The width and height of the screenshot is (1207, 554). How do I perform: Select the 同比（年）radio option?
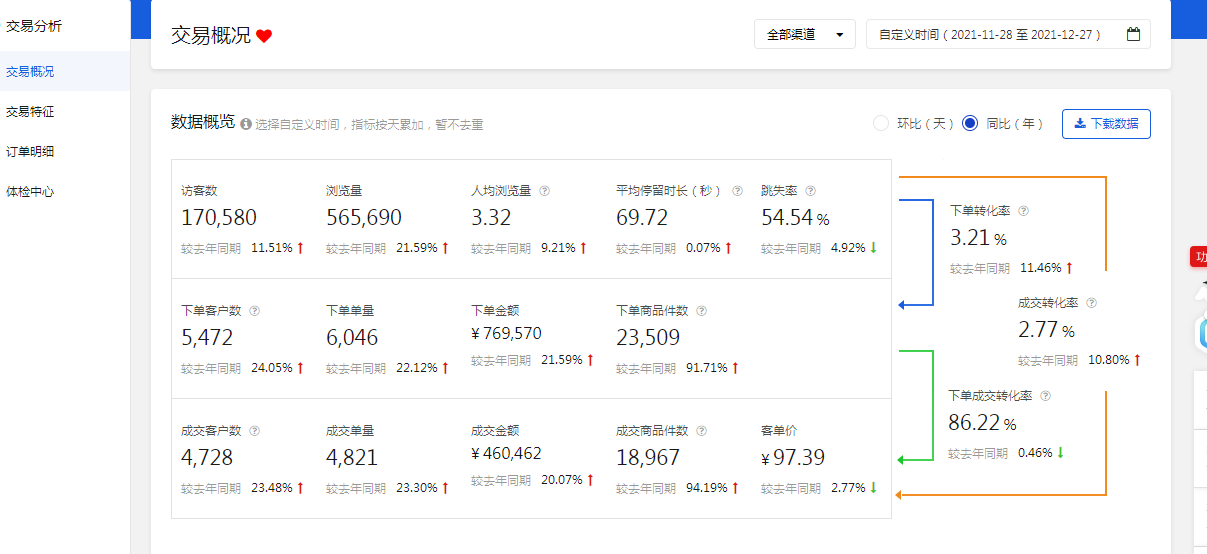[x=969, y=124]
